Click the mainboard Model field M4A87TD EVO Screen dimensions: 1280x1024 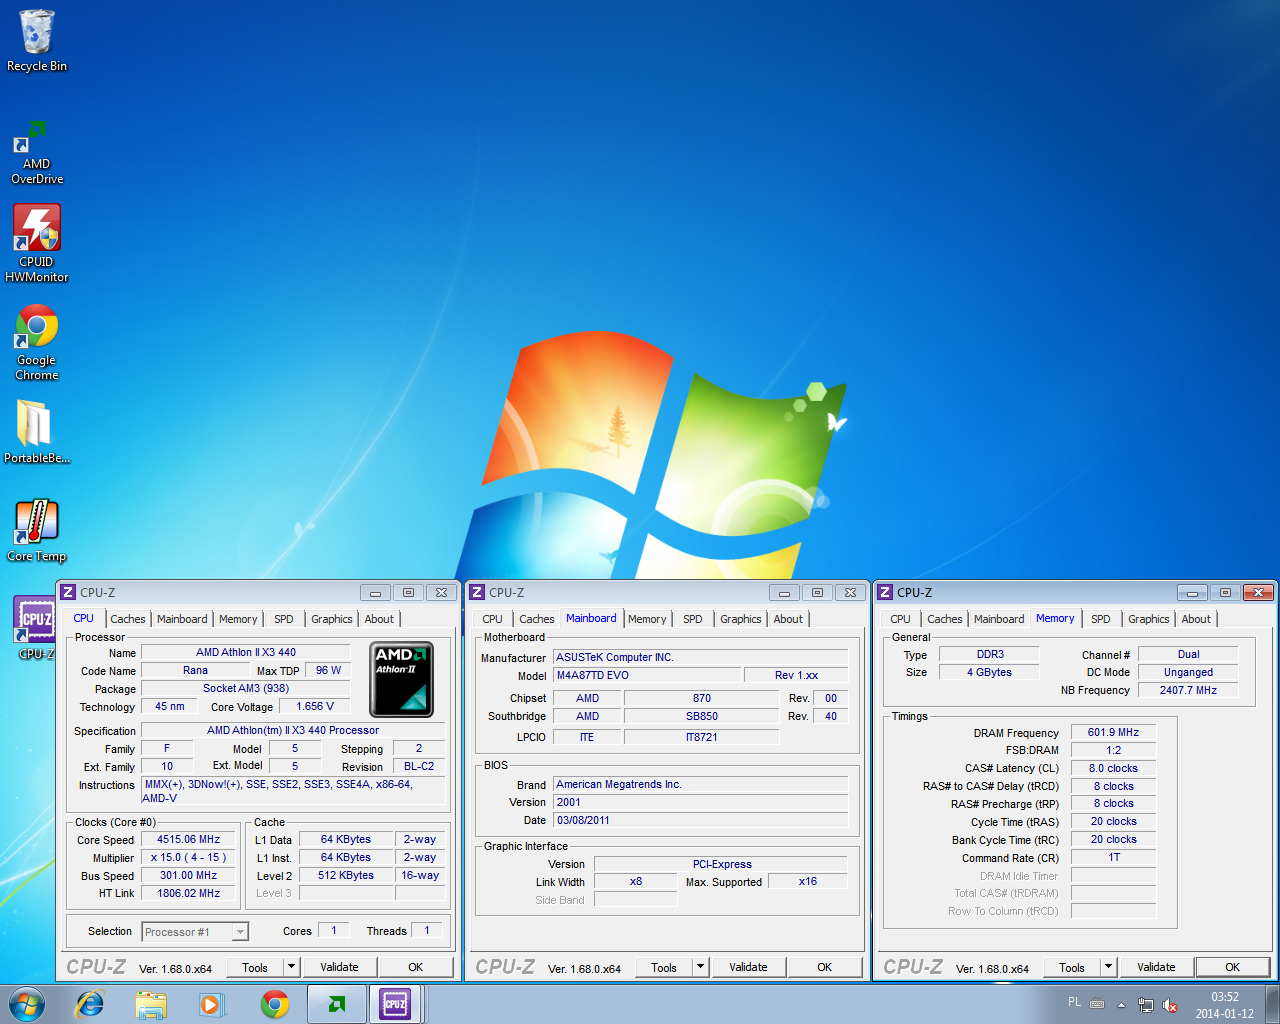[x=647, y=676]
